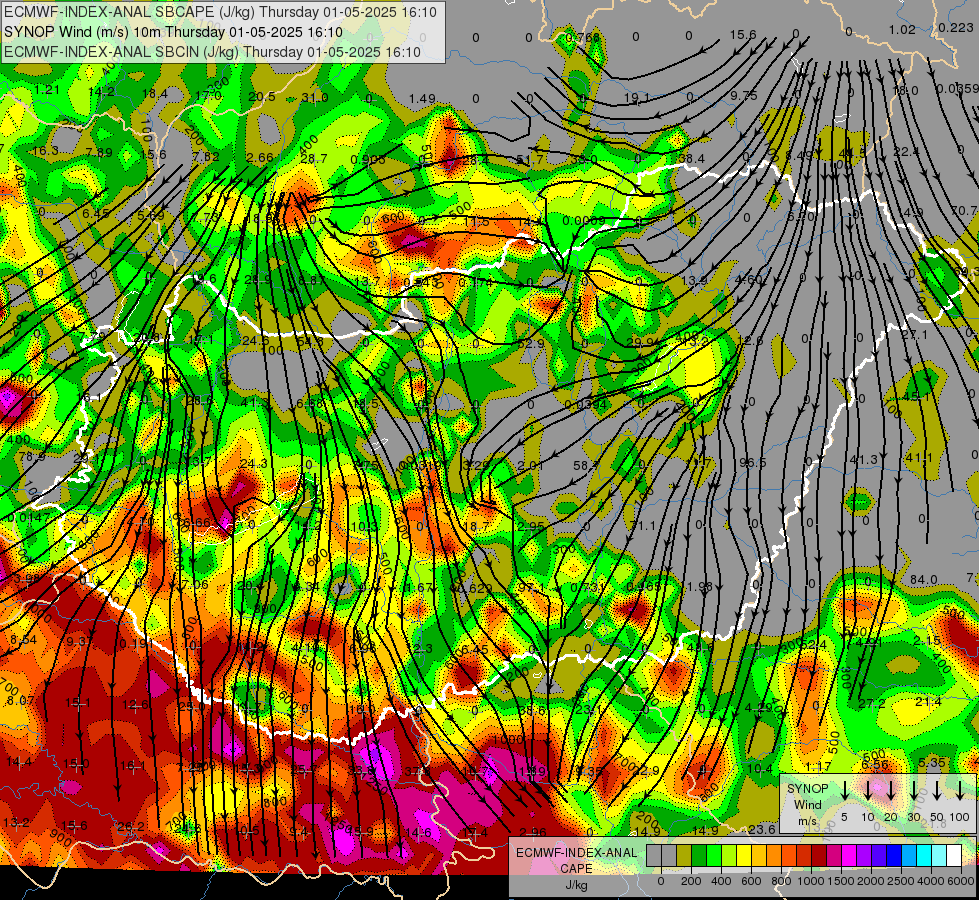Select the white swatch at the CAPE legend end
This screenshot has width=979, height=900.
[x=954, y=855]
